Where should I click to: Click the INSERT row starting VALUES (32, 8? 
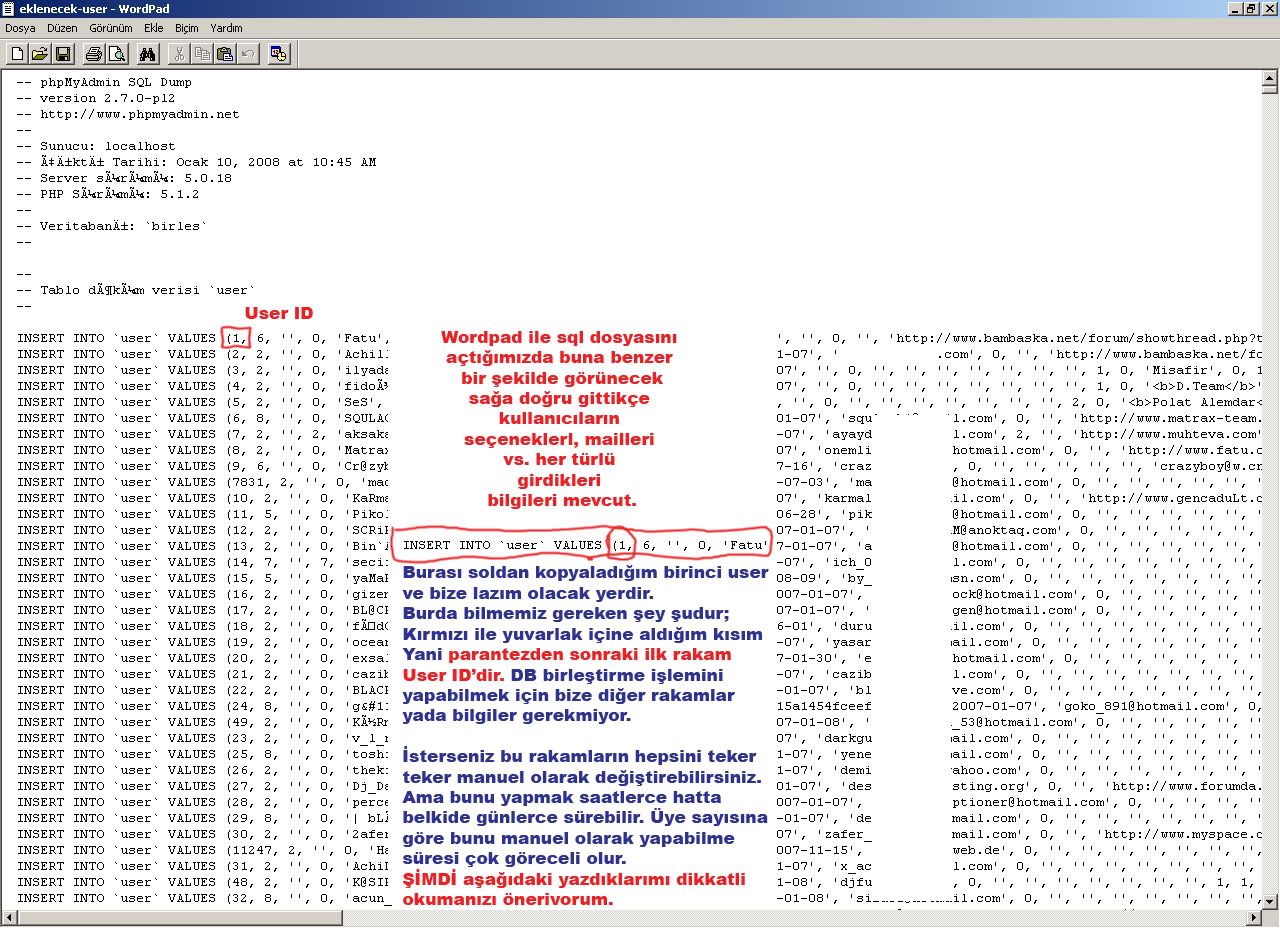click(203, 898)
